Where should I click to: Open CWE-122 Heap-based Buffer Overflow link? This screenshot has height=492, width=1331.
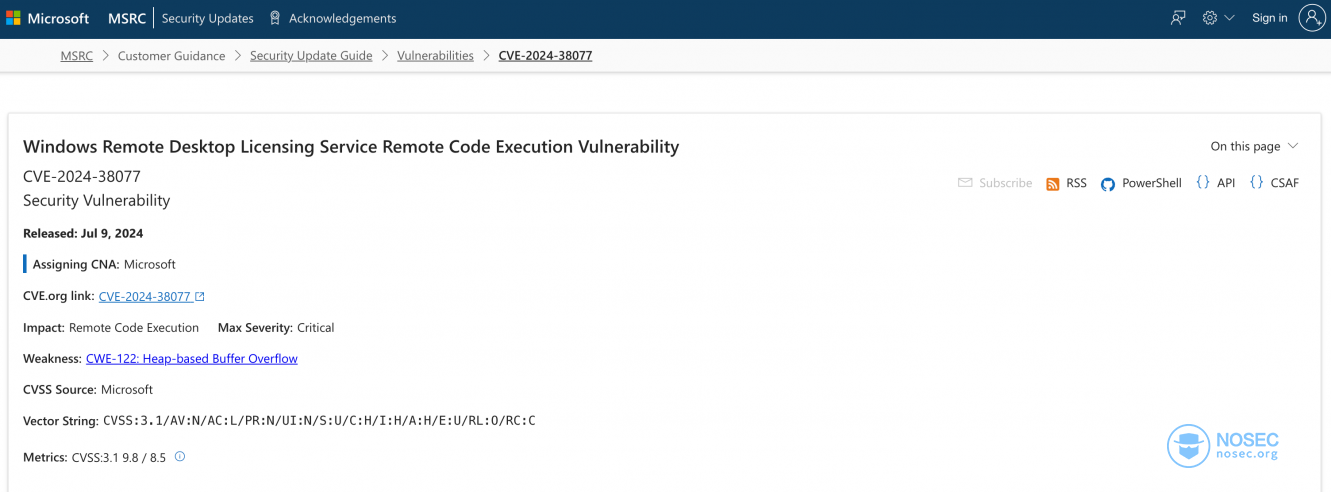(192, 358)
